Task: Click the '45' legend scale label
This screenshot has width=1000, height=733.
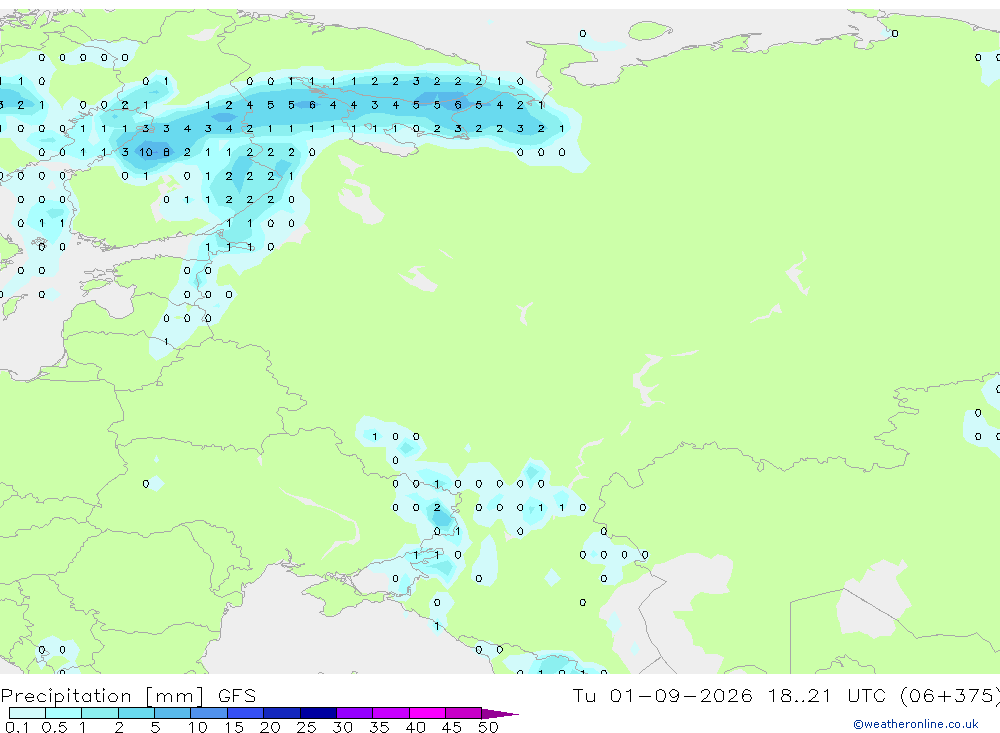Action: coord(452,727)
